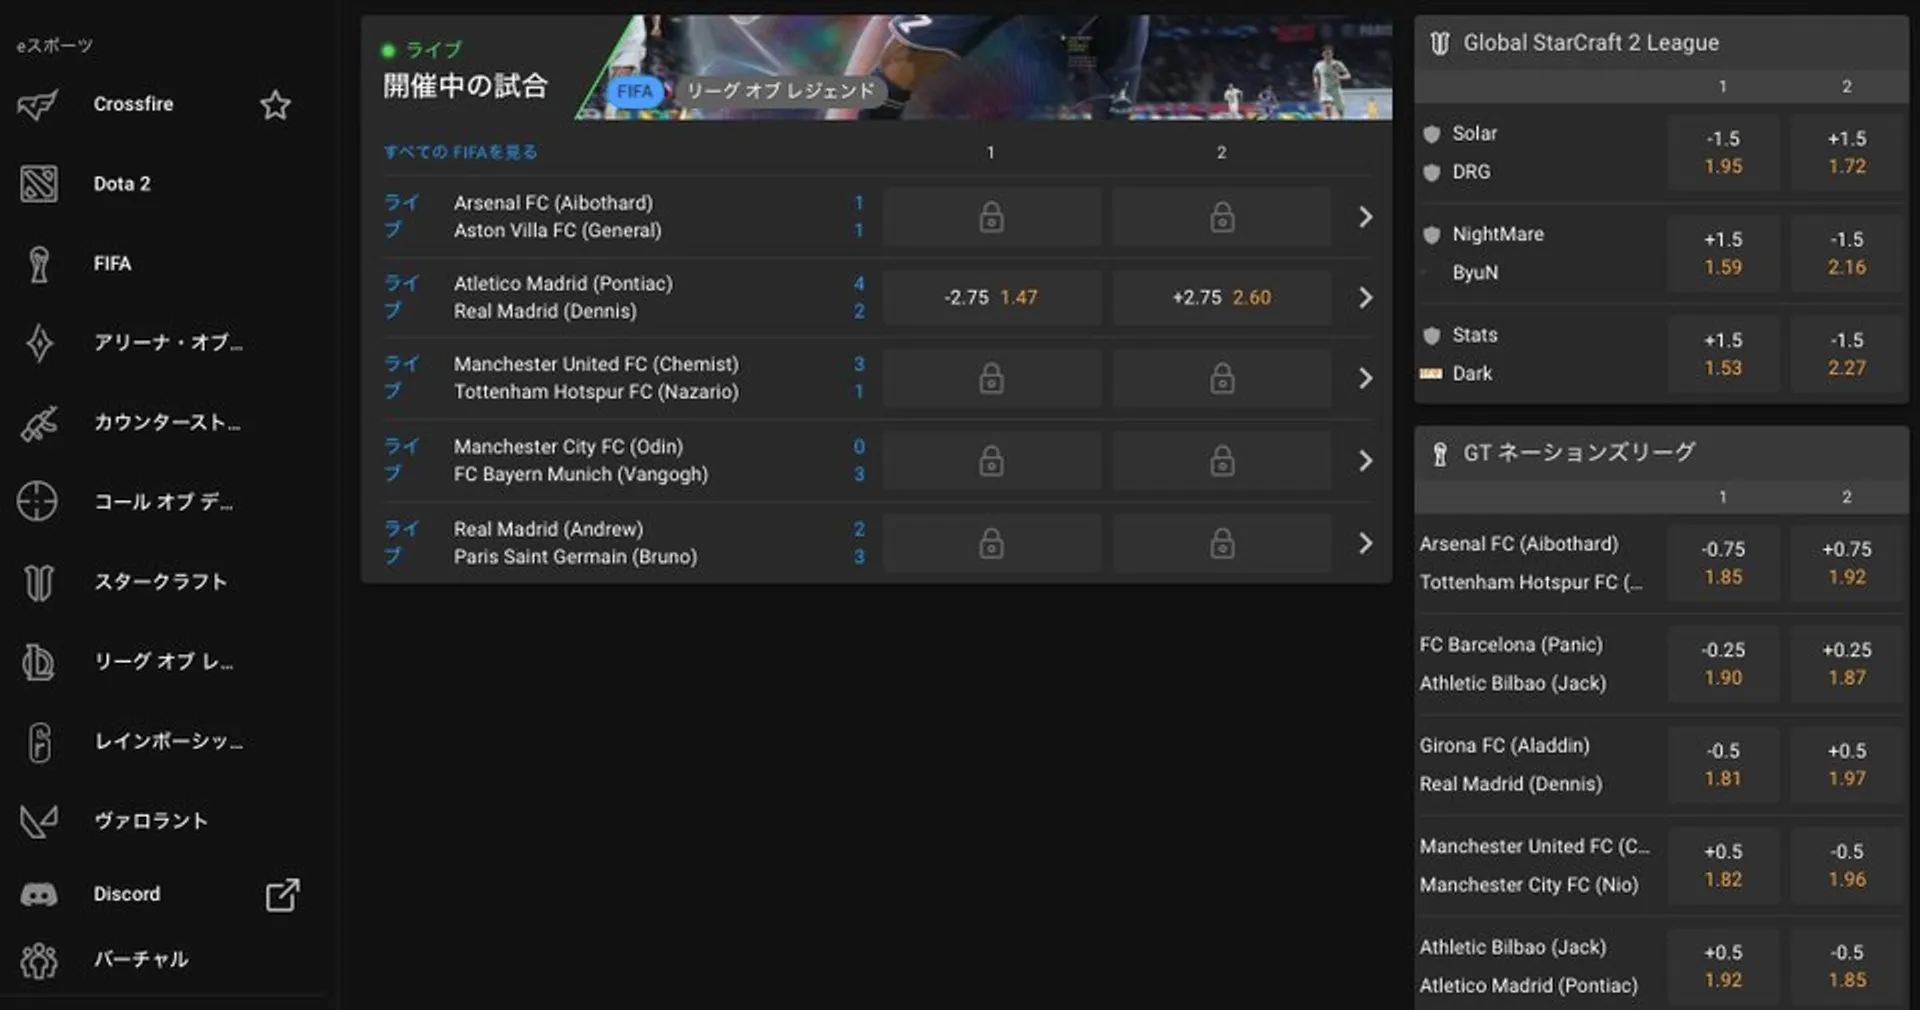Click the Rainbow Six icon
The width and height of the screenshot is (1920, 1010).
(39, 742)
